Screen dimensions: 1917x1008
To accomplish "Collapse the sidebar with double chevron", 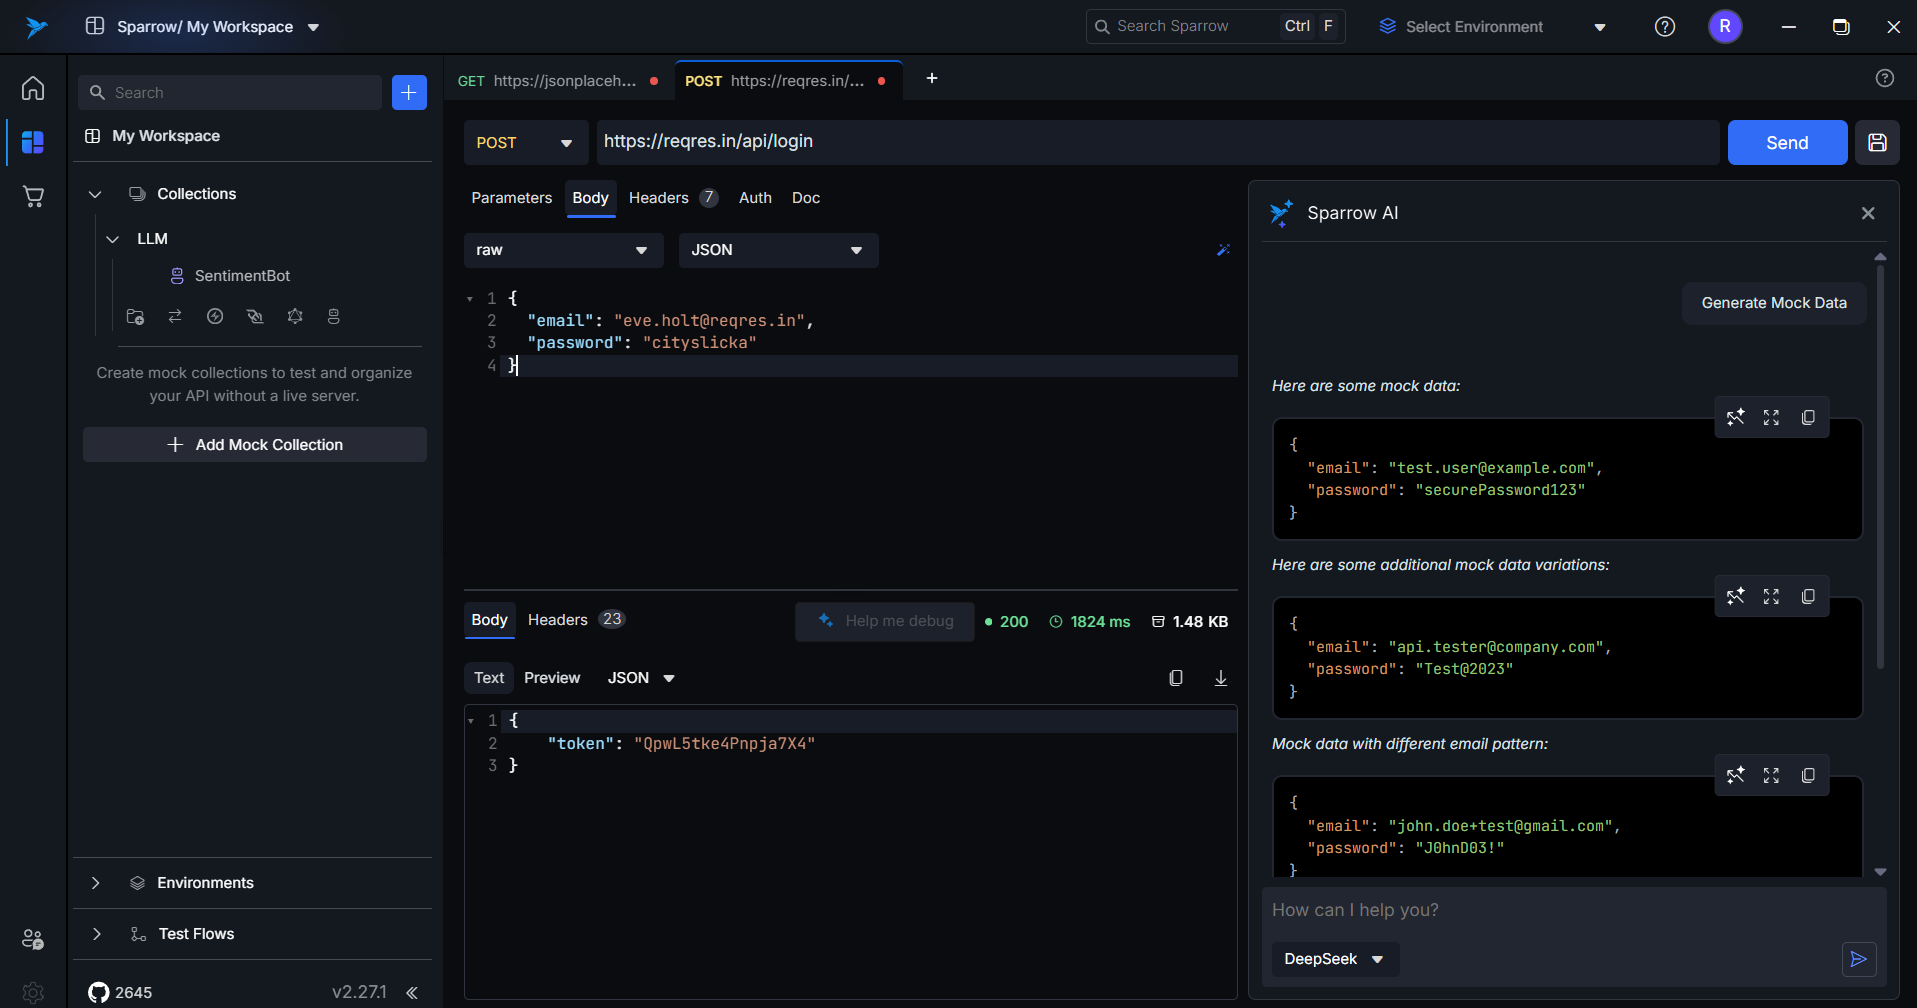I will pyautogui.click(x=412, y=992).
